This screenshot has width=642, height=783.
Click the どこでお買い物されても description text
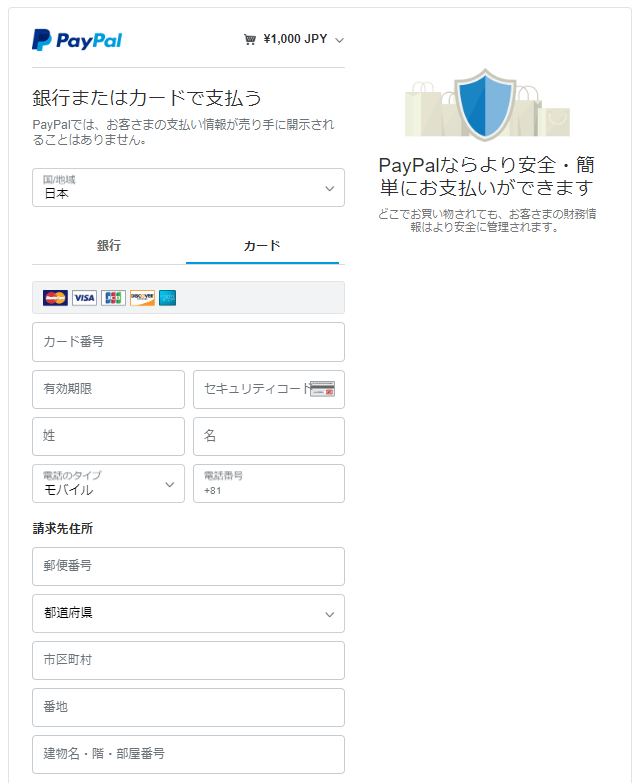487,221
